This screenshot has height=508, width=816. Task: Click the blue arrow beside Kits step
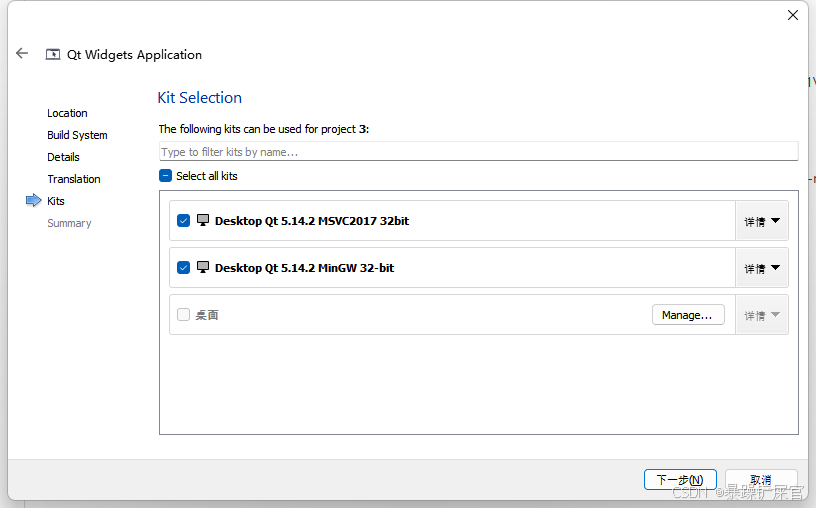[x=33, y=200]
